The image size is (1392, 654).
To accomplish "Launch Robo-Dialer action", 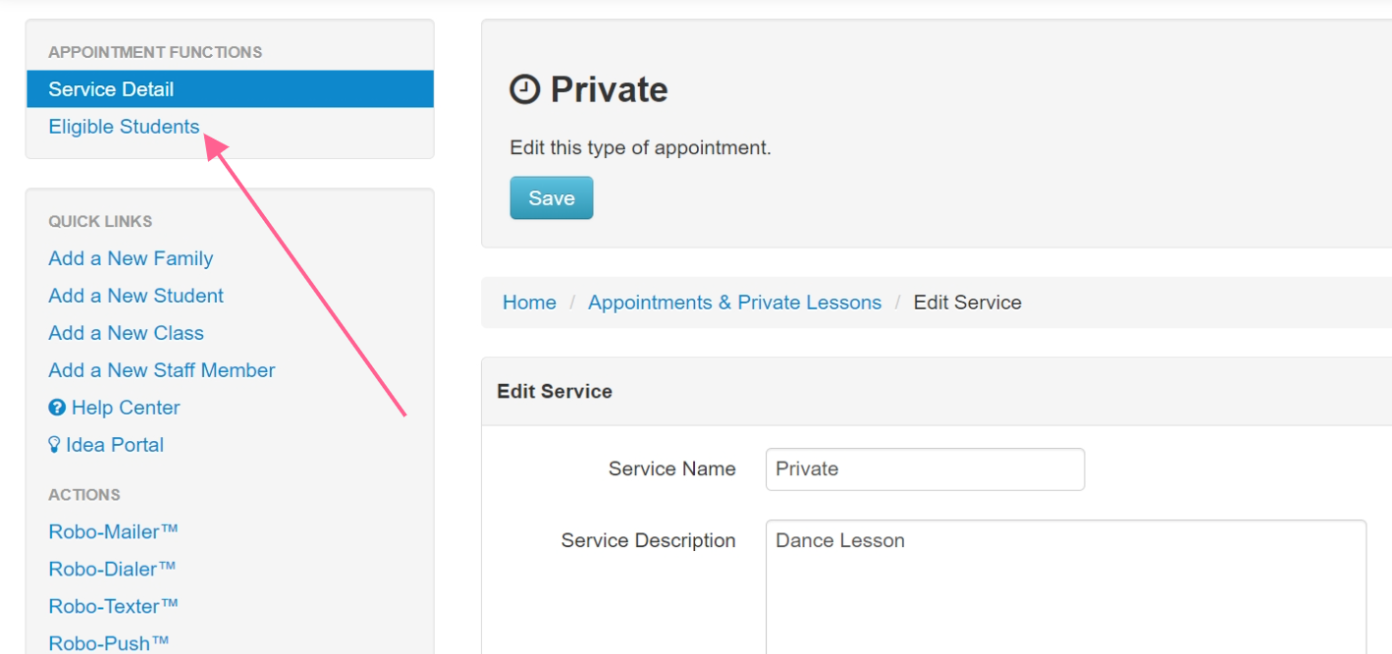I will 112,569.
